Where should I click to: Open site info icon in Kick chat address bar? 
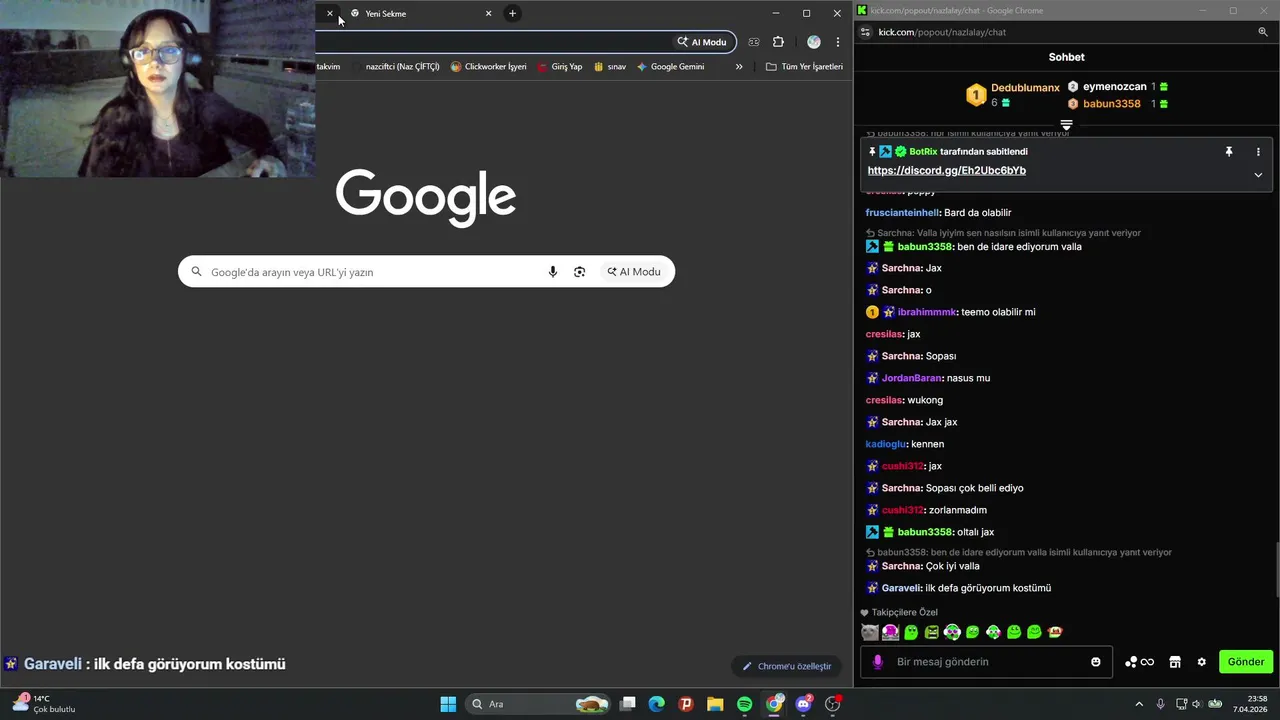click(x=865, y=32)
